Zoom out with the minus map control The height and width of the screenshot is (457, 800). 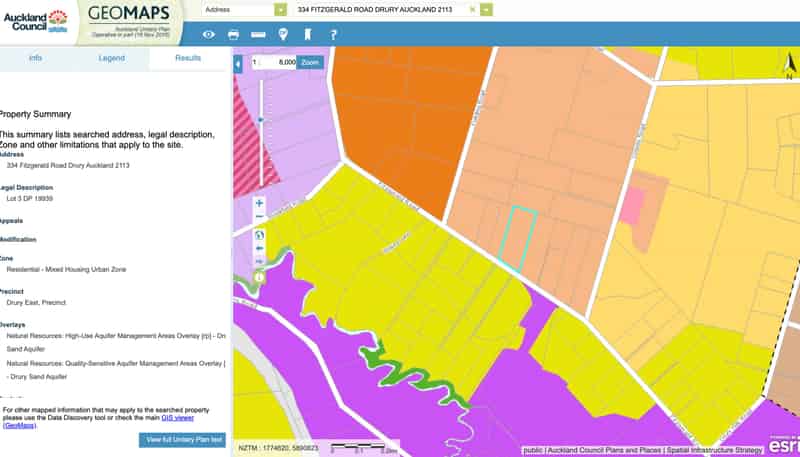(x=260, y=216)
